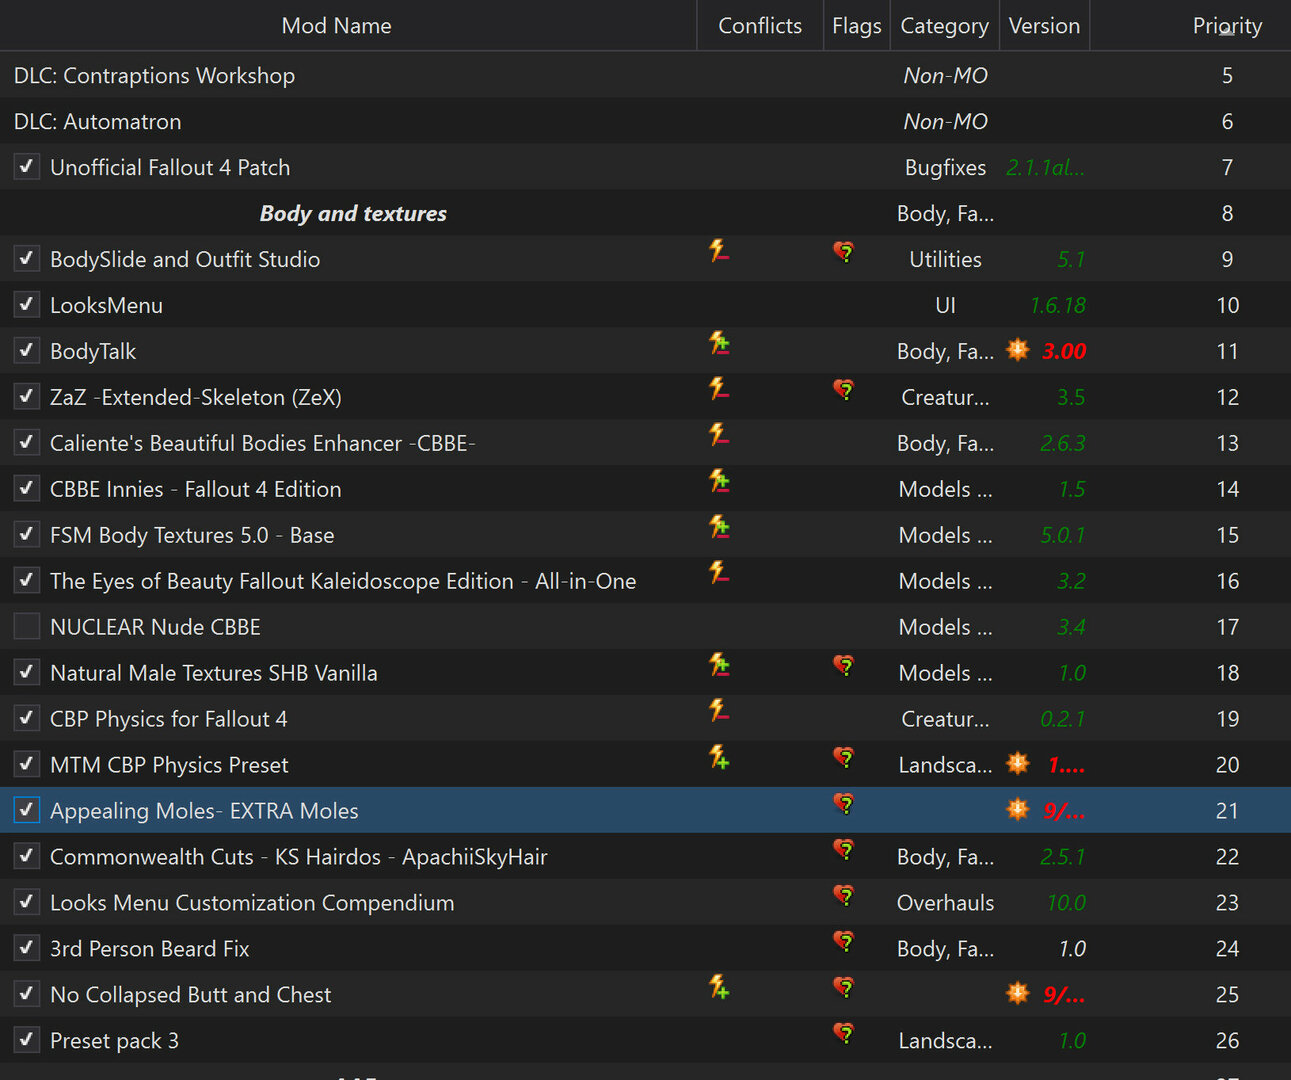Uncheck Looks Menu Customization Compendium mod

point(27,902)
